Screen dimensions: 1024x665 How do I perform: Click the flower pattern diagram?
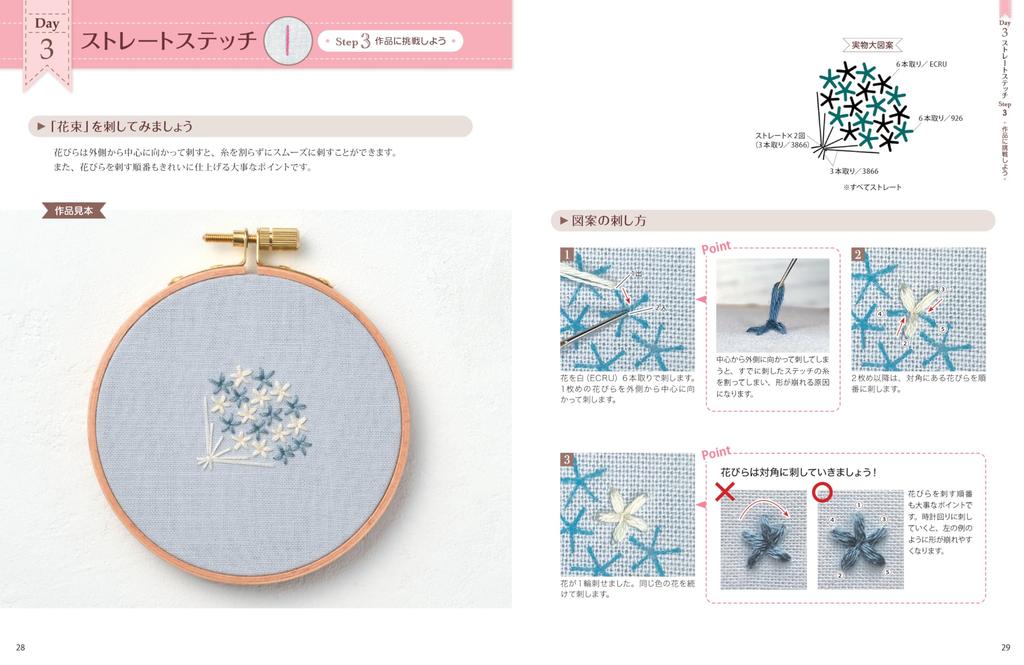click(x=861, y=112)
